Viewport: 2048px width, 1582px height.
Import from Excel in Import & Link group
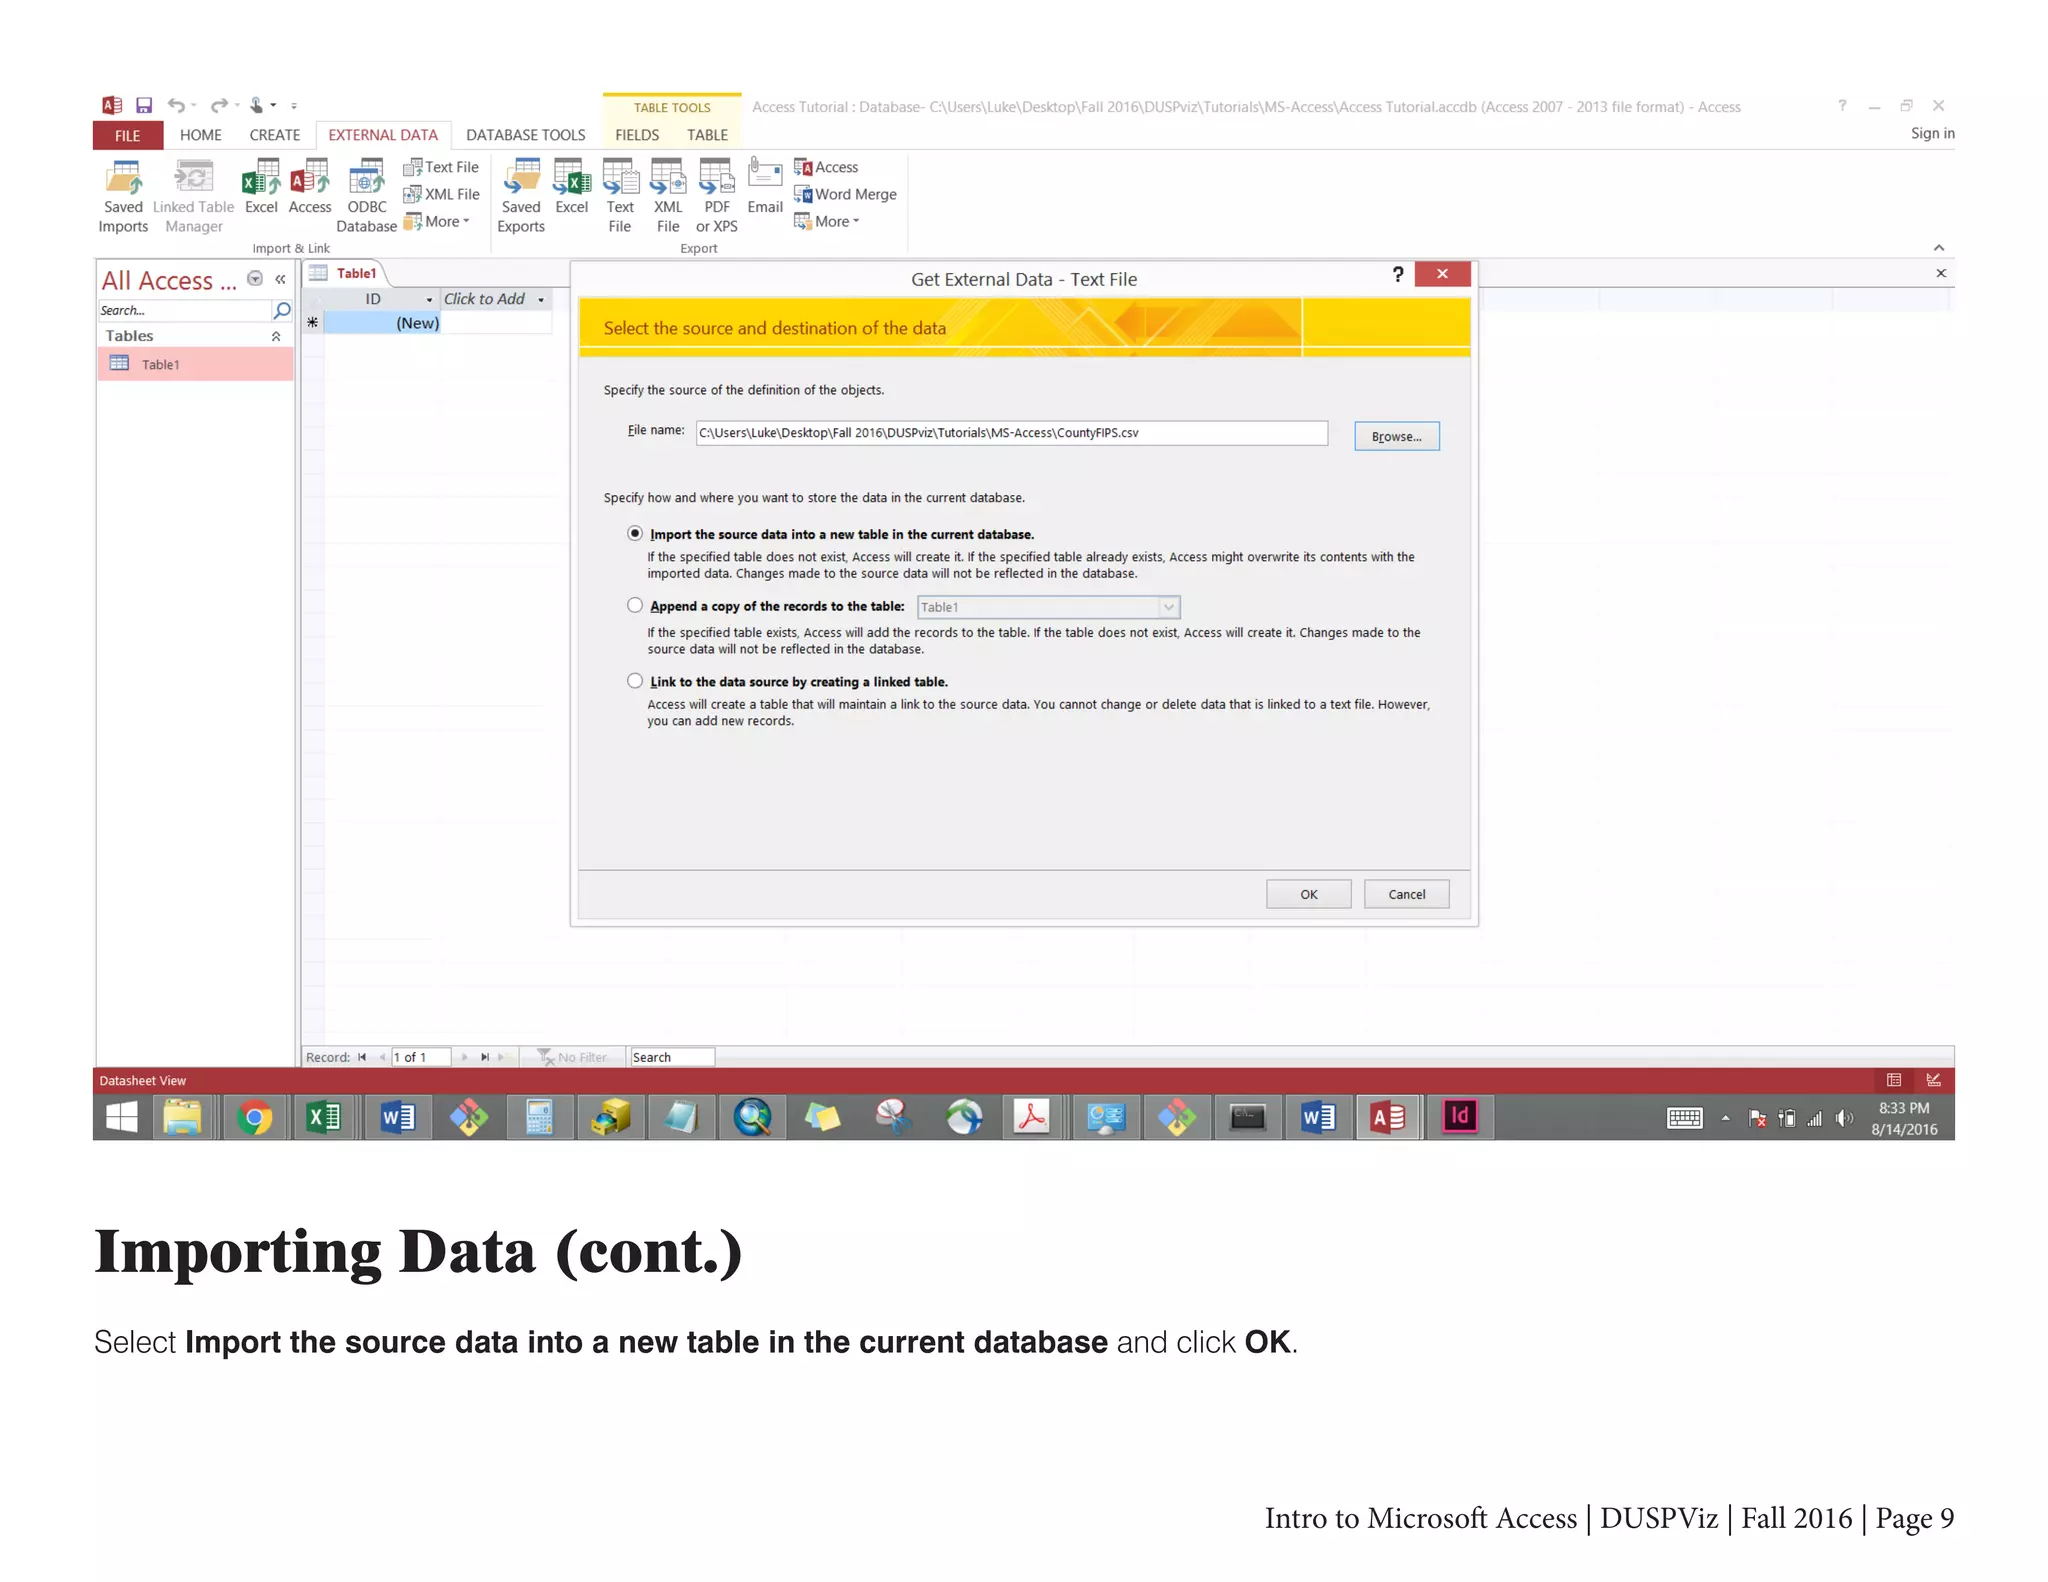(261, 187)
